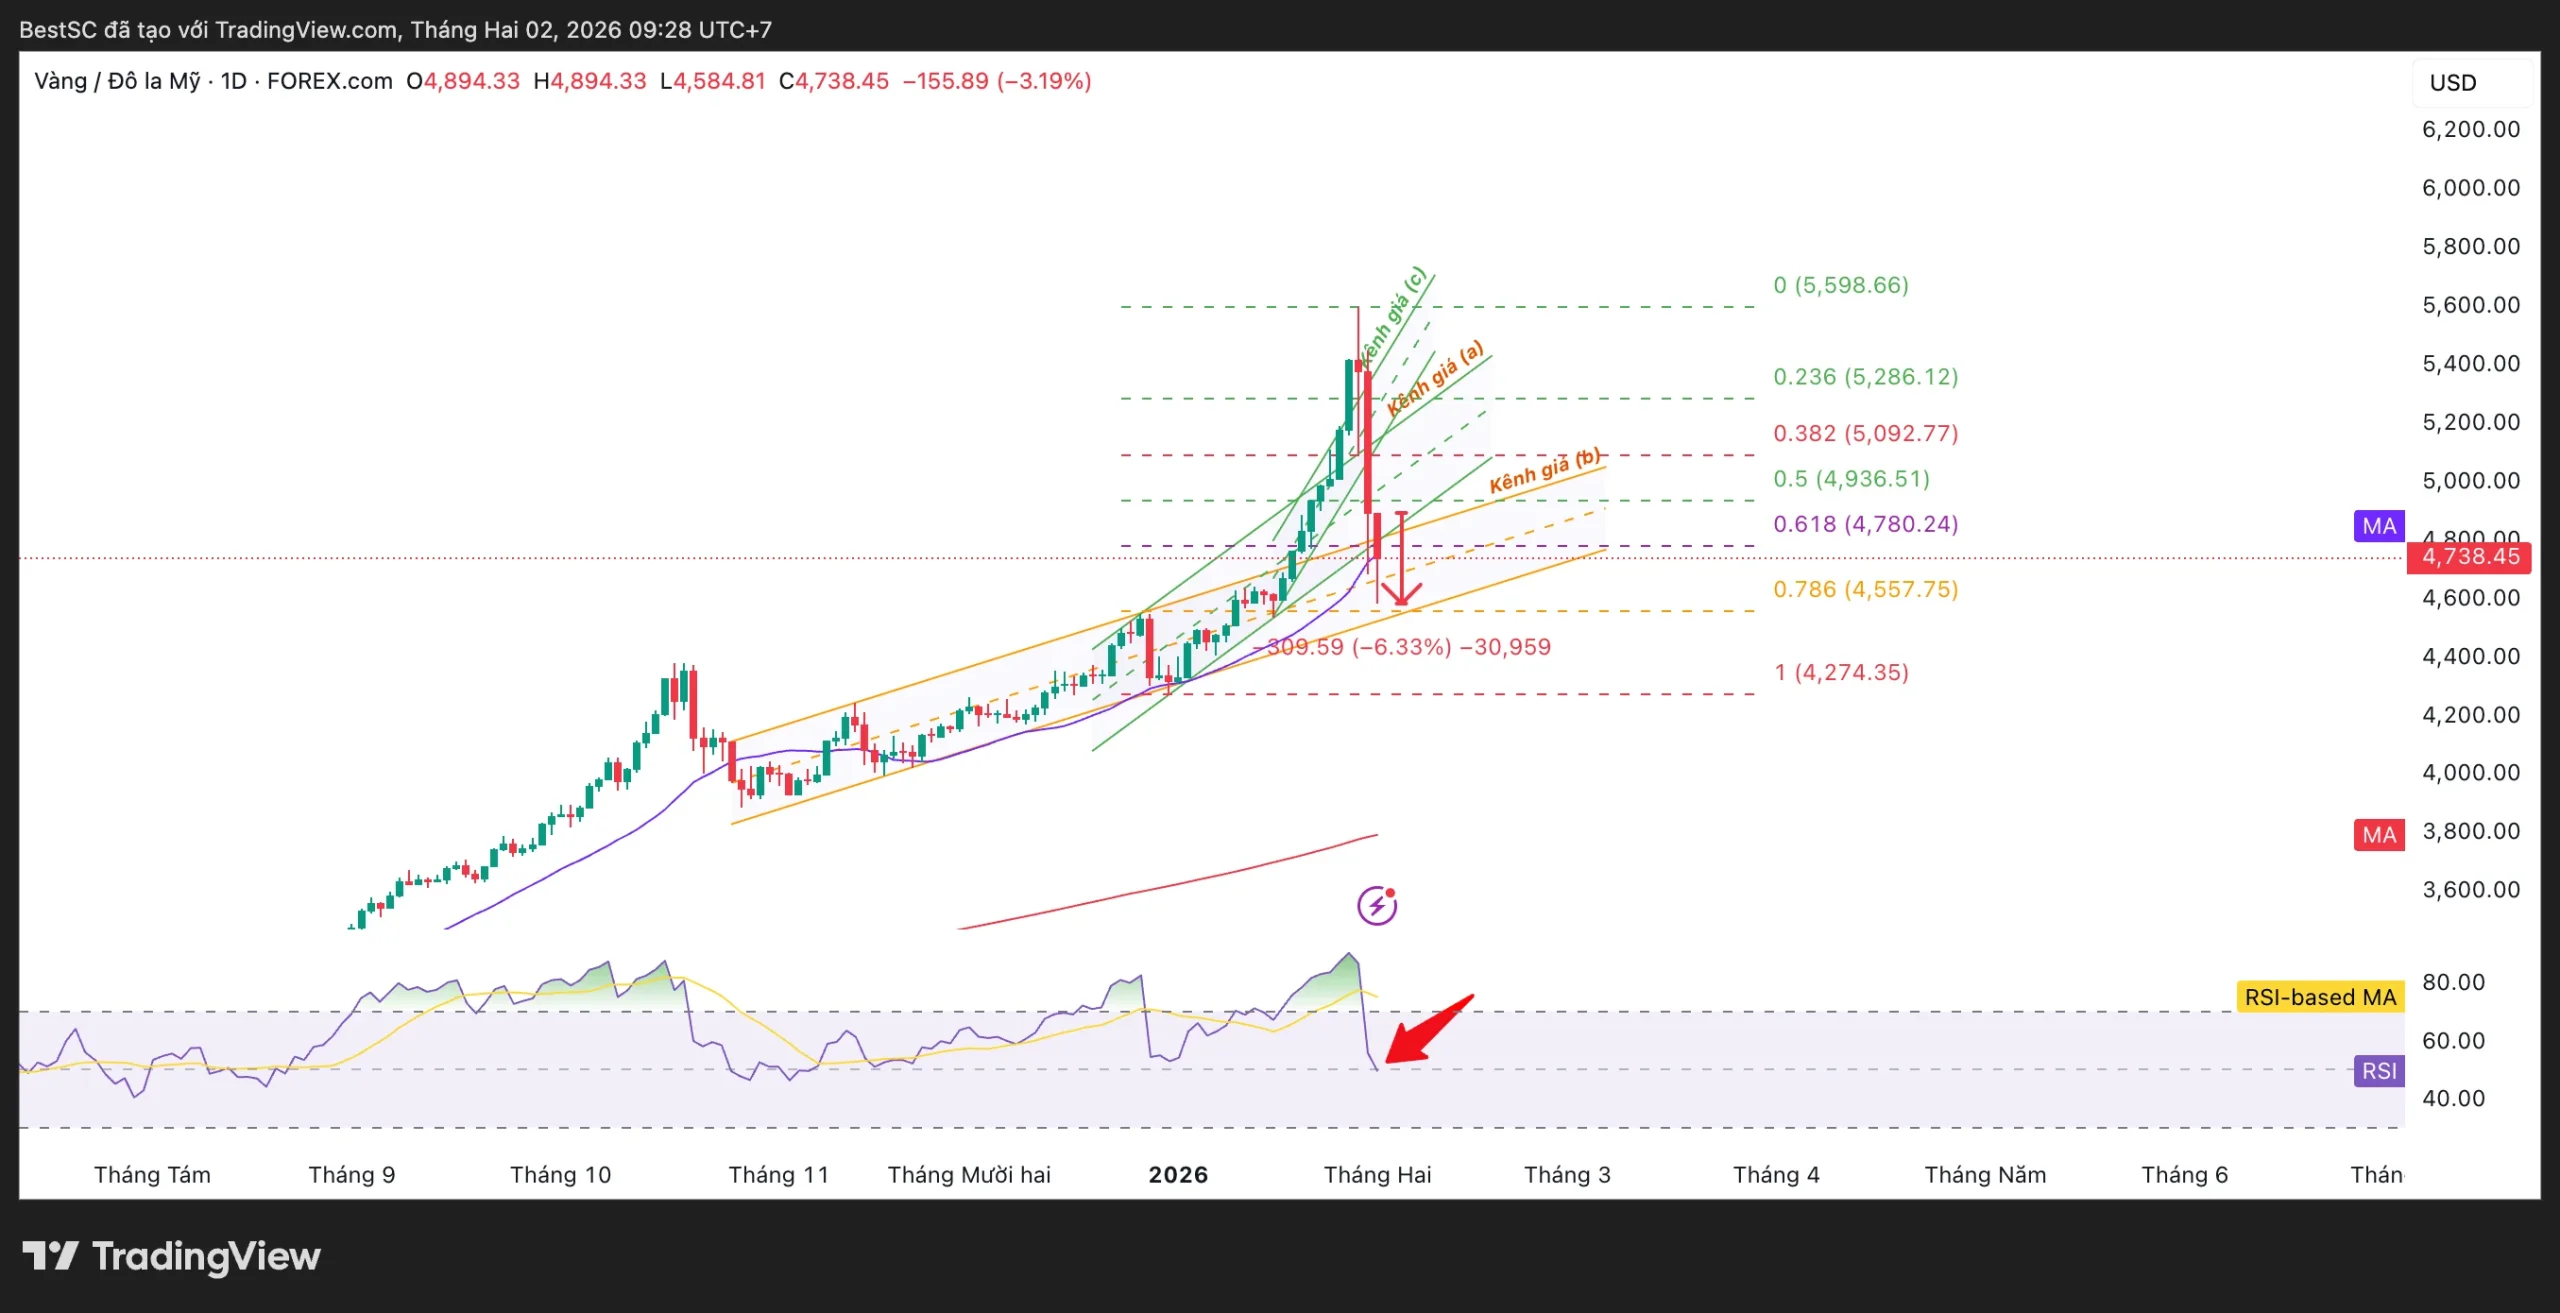Click Tháng Hai on the time axis
This screenshot has width=2560, height=1313.
(x=1377, y=1175)
